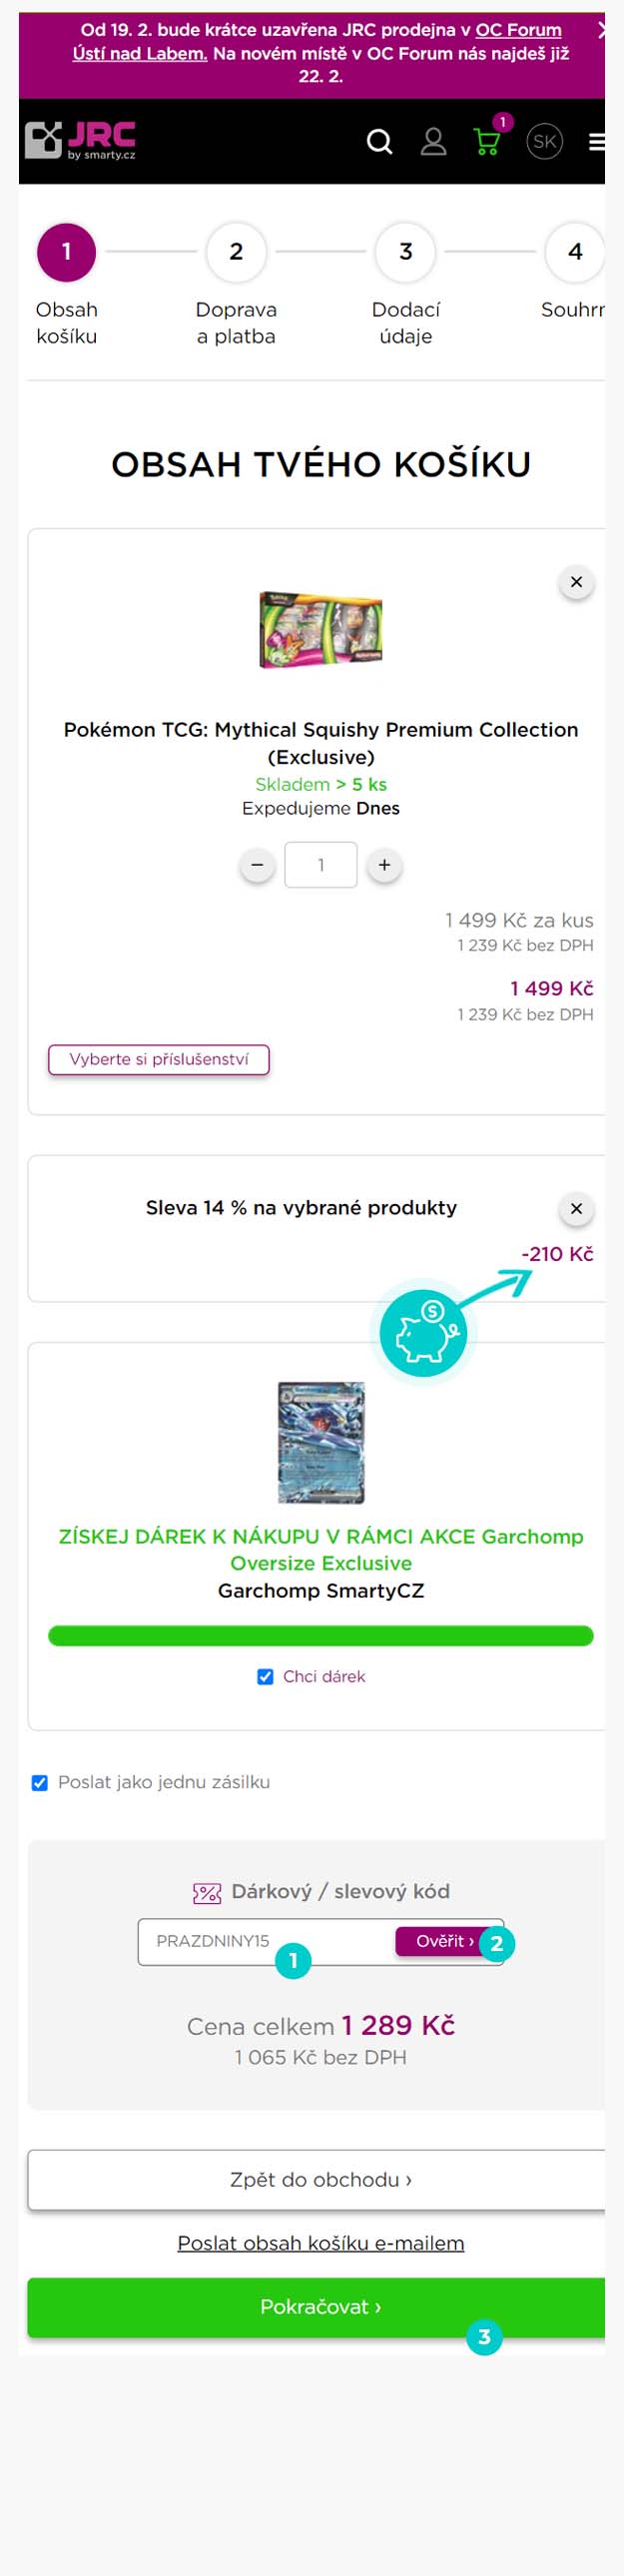Click the teal piggy bank savings icon
The image size is (624, 2576).
[423, 1333]
